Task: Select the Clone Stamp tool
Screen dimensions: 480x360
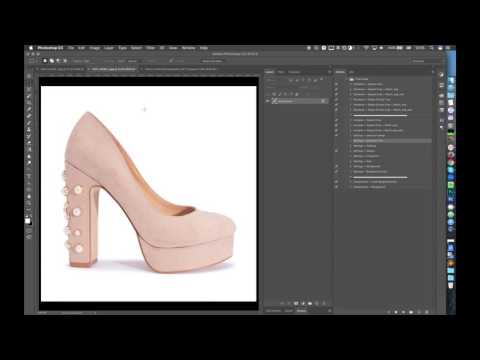Action: [x=29, y=129]
